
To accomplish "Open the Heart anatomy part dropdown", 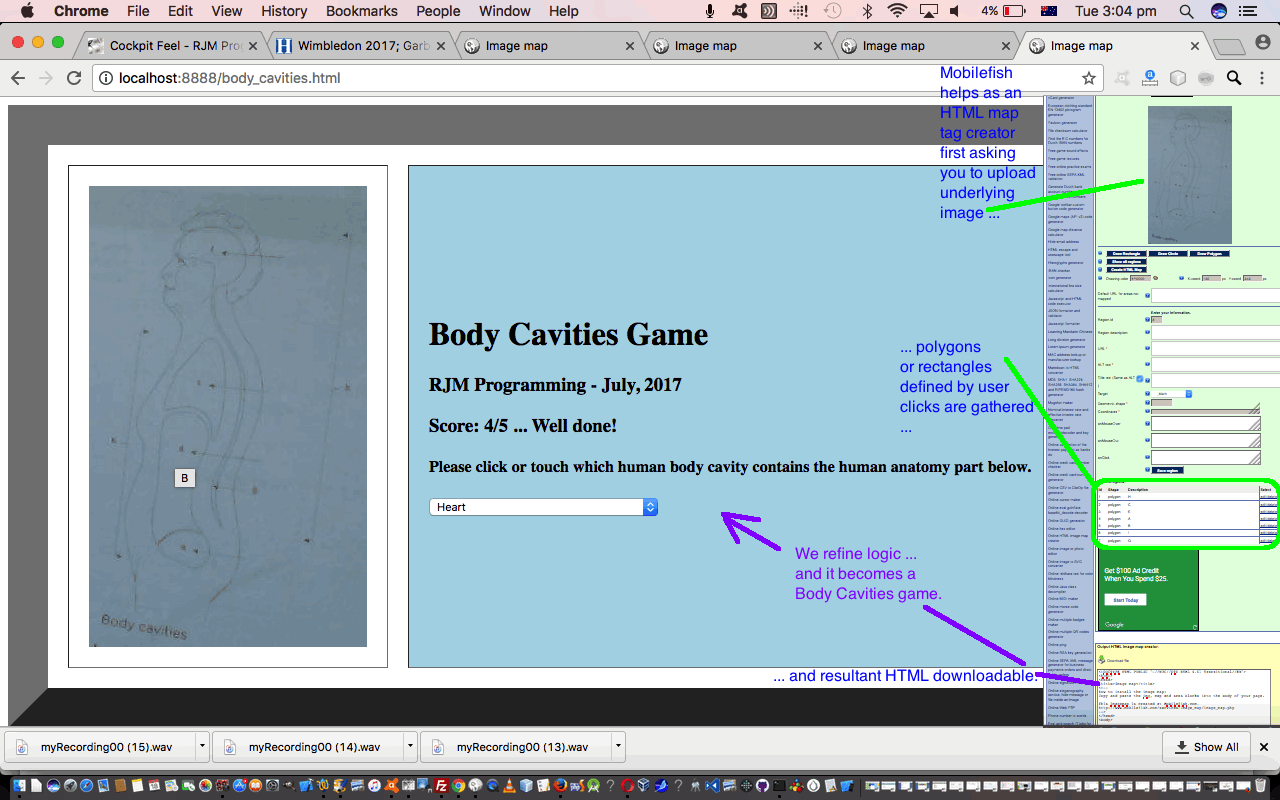I will 543,507.
